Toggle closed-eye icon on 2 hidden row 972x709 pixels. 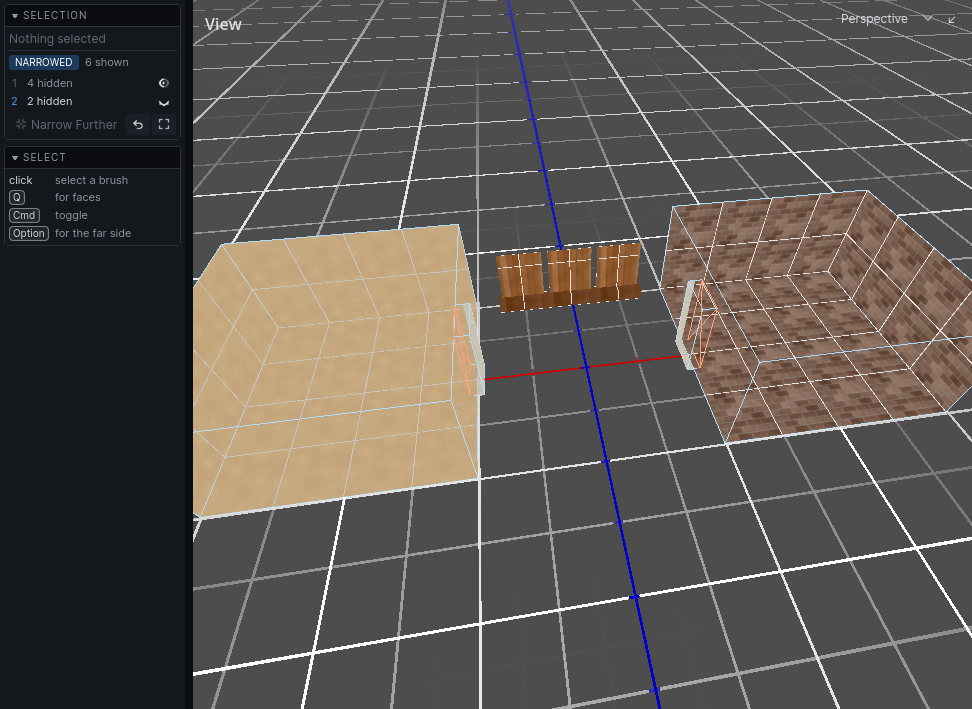click(164, 102)
